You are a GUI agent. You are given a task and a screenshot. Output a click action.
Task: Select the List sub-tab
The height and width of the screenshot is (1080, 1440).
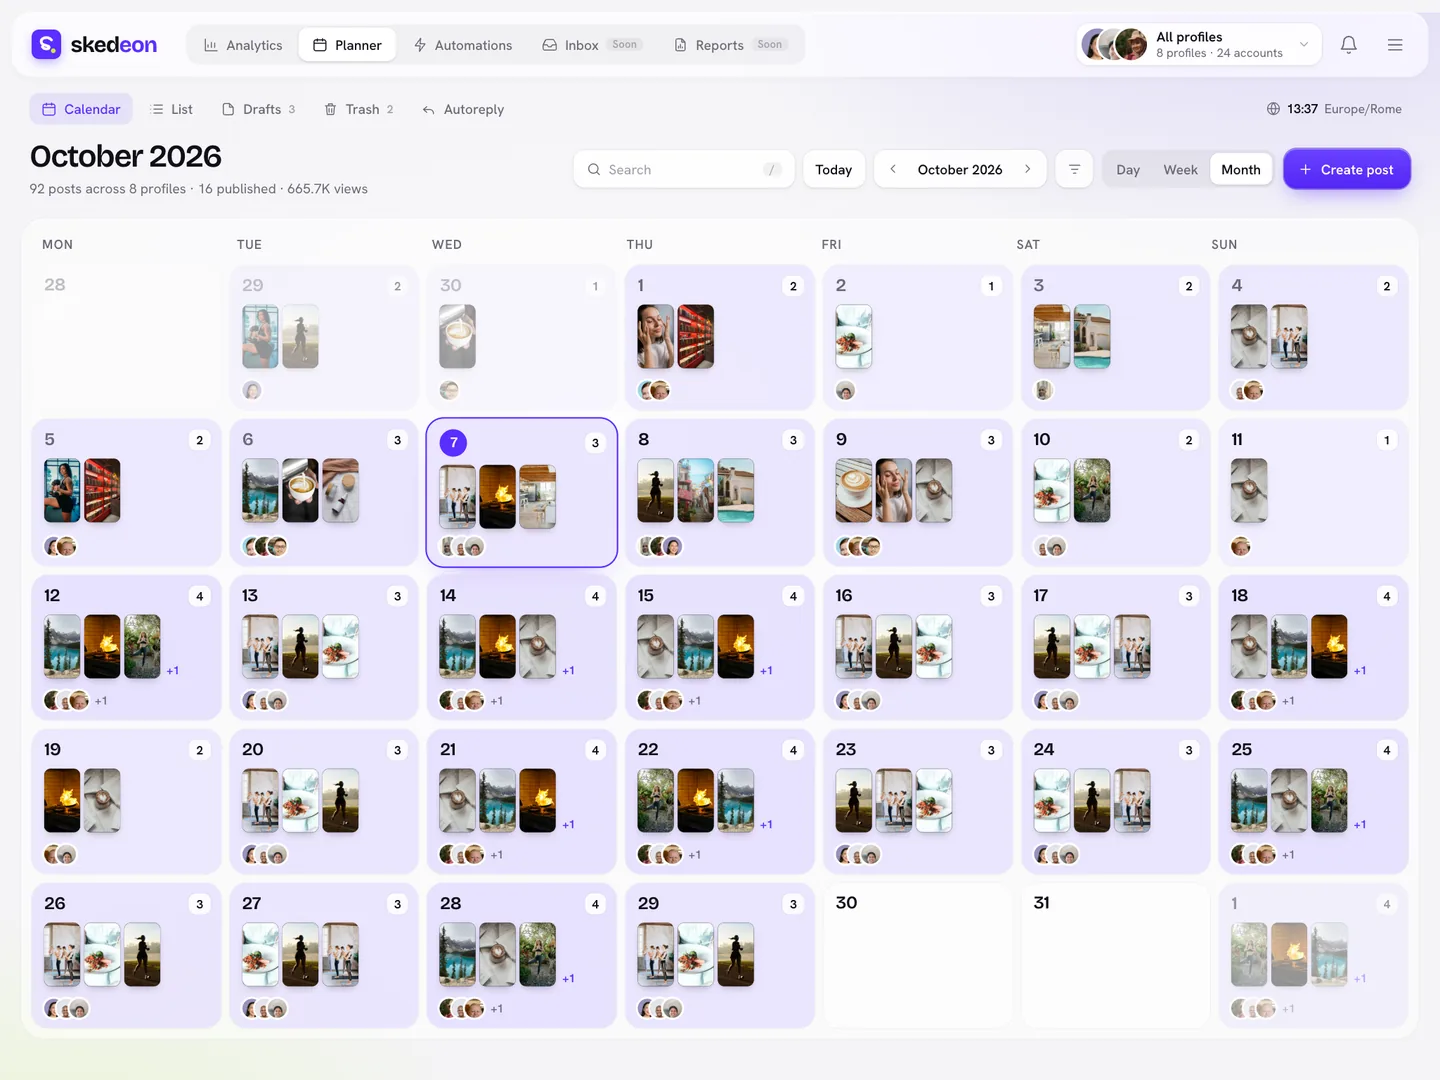pos(171,109)
